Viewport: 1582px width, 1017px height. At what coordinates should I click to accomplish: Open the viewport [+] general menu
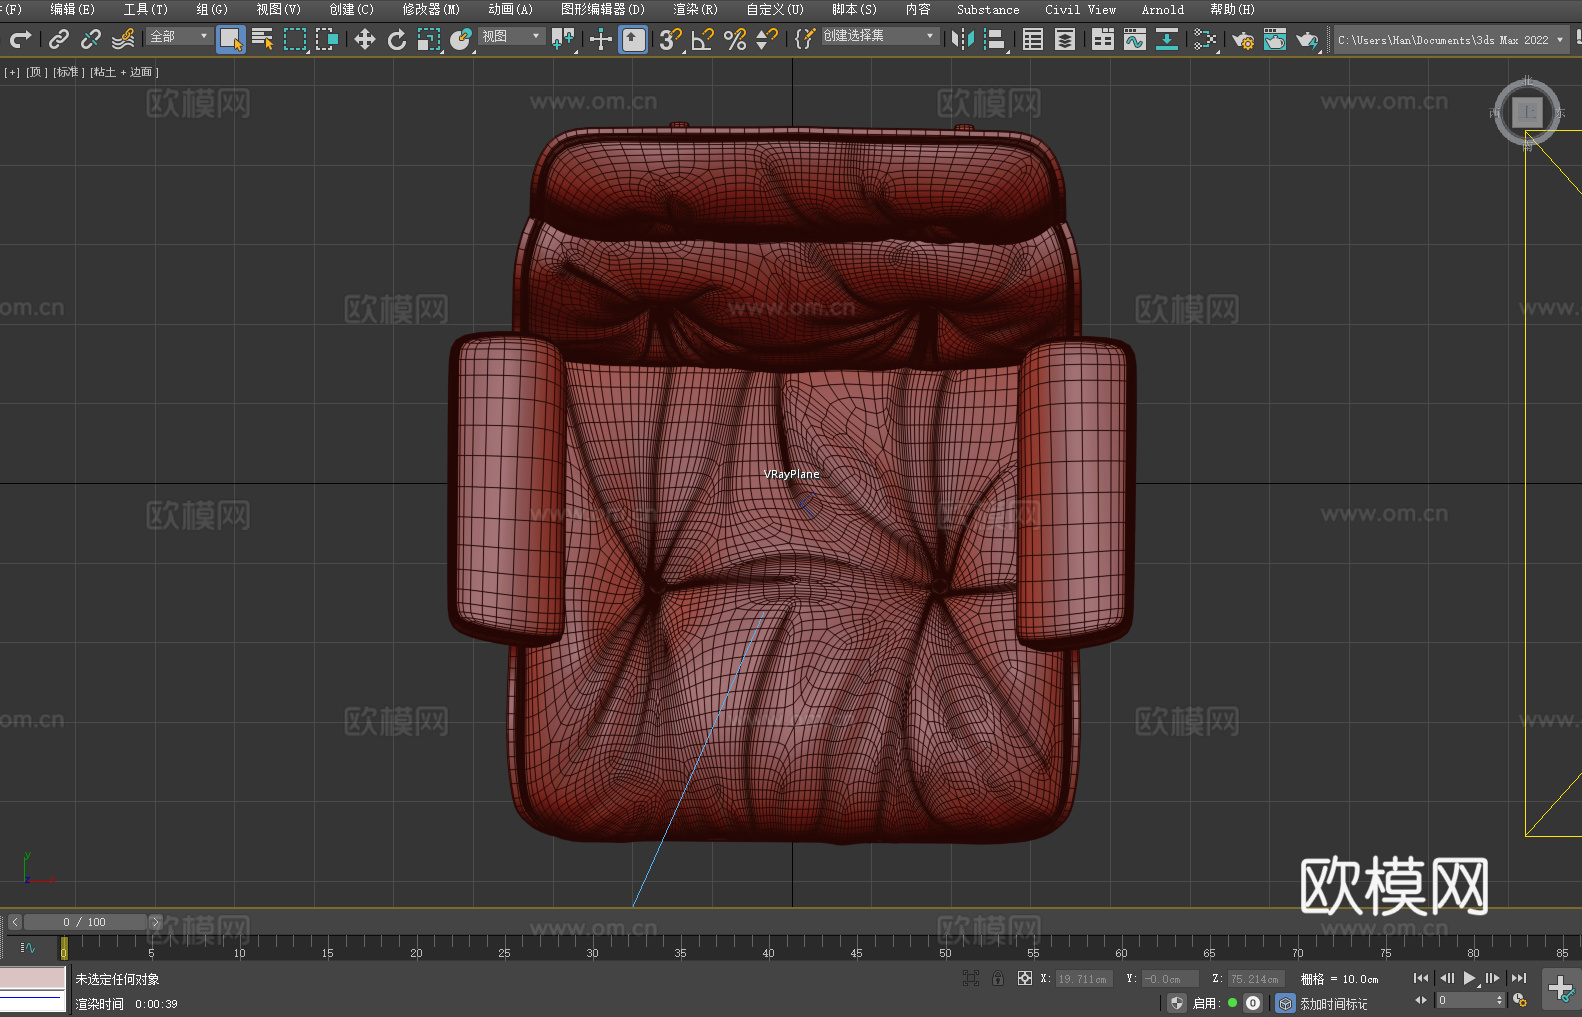[x=12, y=72]
